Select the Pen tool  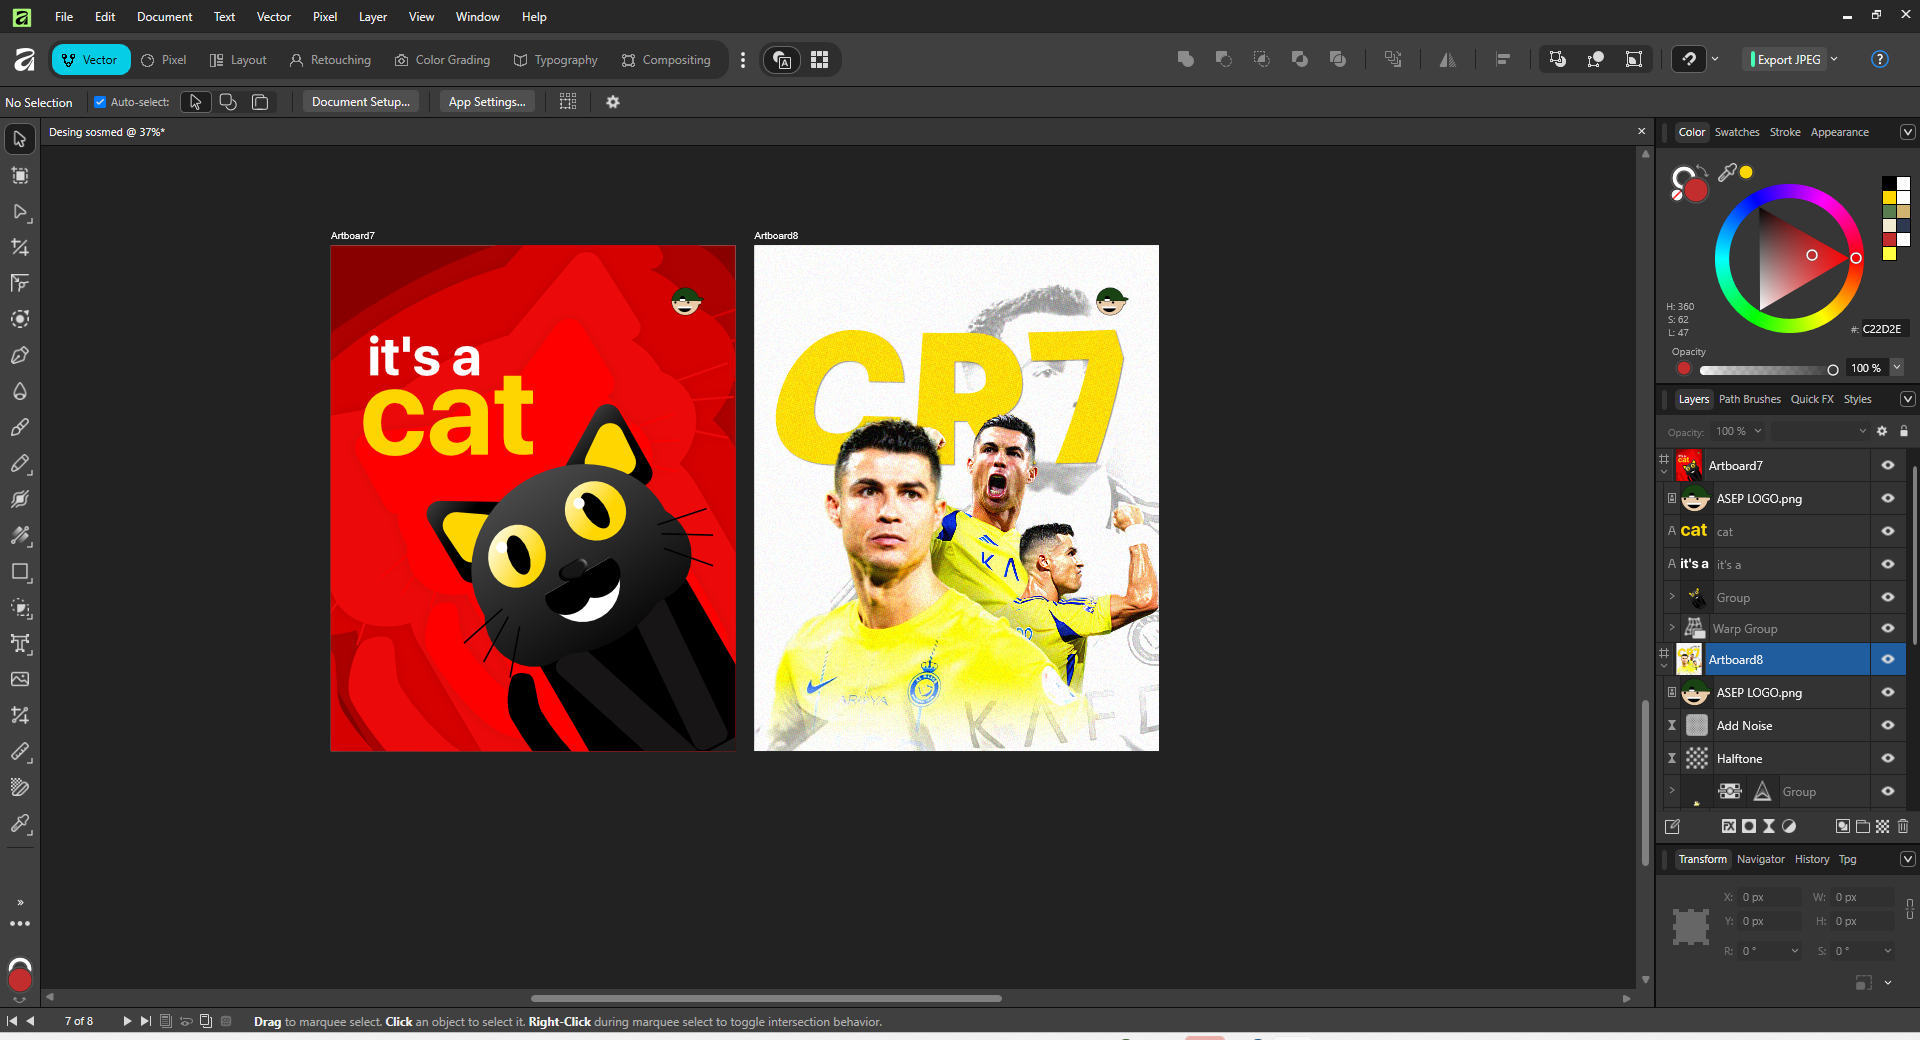[x=19, y=355]
